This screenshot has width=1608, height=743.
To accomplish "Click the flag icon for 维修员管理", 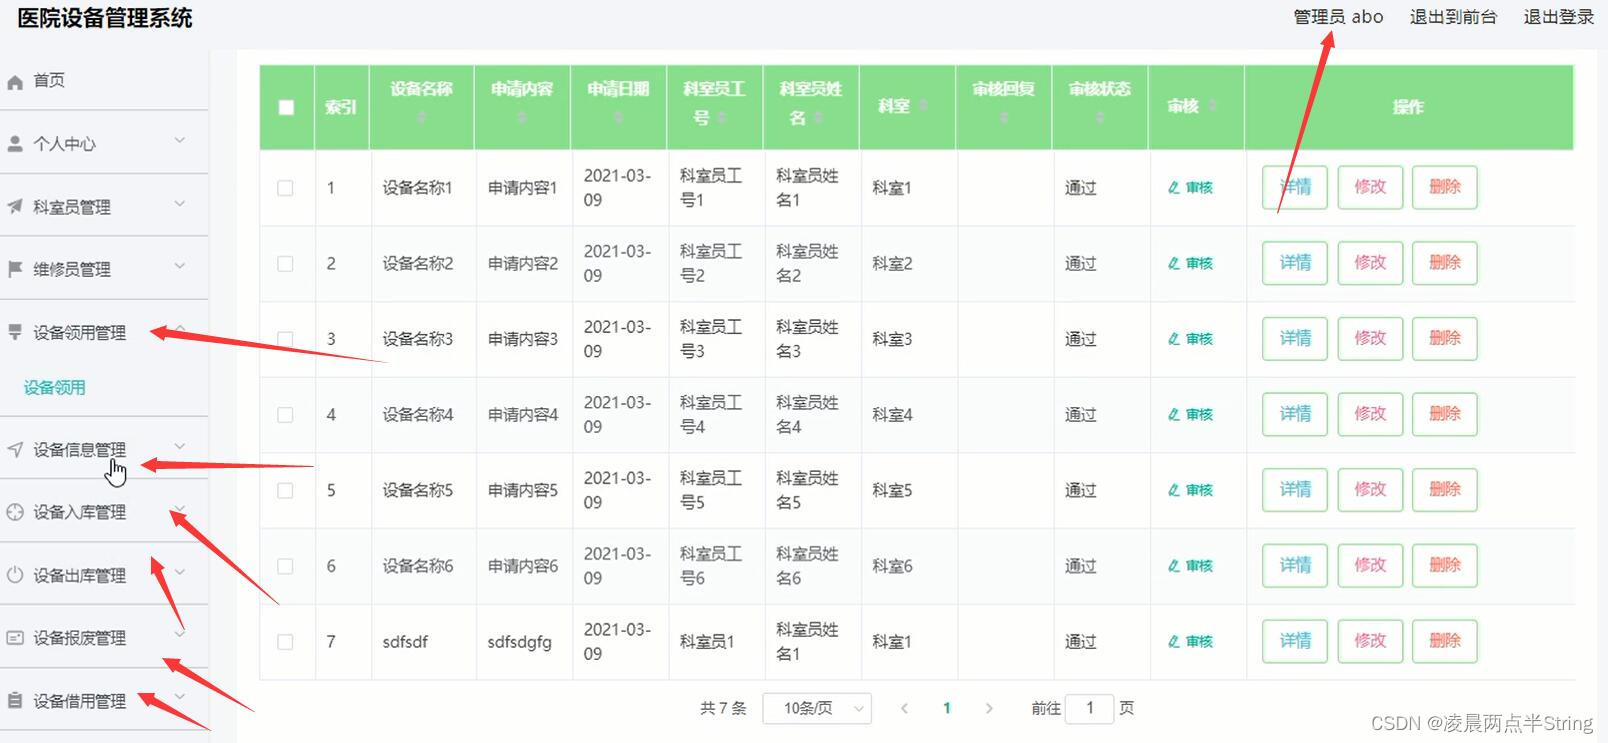I will (15, 269).
